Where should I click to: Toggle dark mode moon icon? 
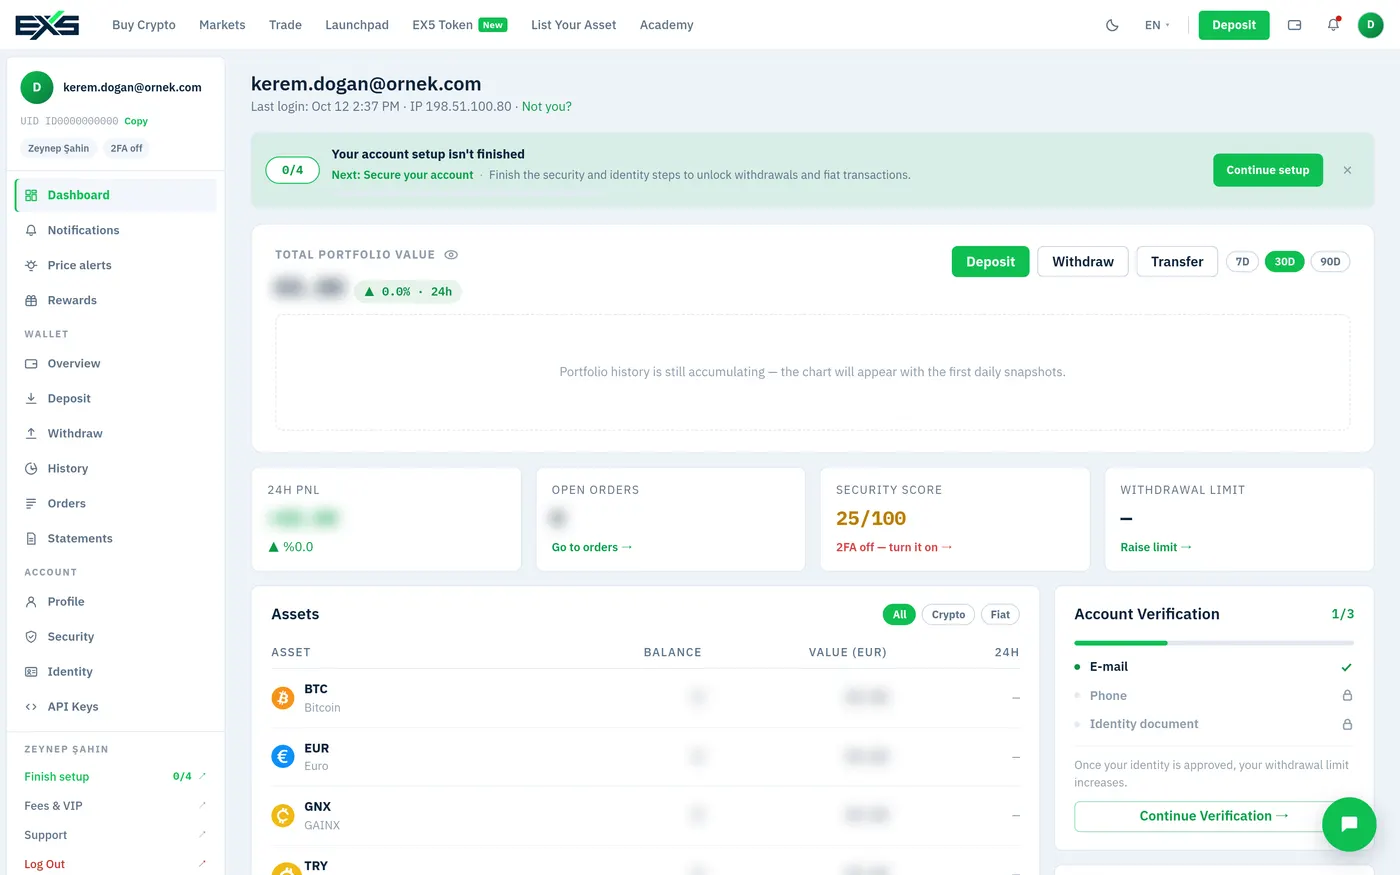pos(1112,25)
